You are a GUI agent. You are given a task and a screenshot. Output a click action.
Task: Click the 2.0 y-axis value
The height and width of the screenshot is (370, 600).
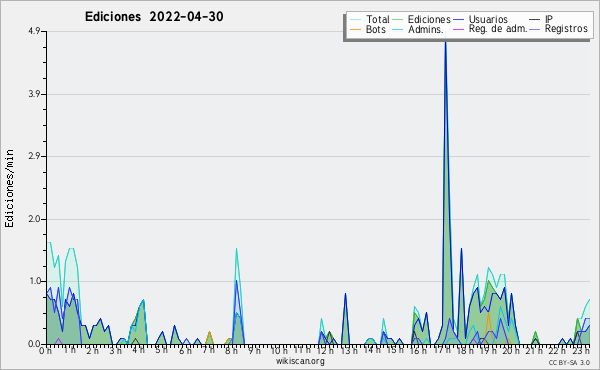point(34,219)
